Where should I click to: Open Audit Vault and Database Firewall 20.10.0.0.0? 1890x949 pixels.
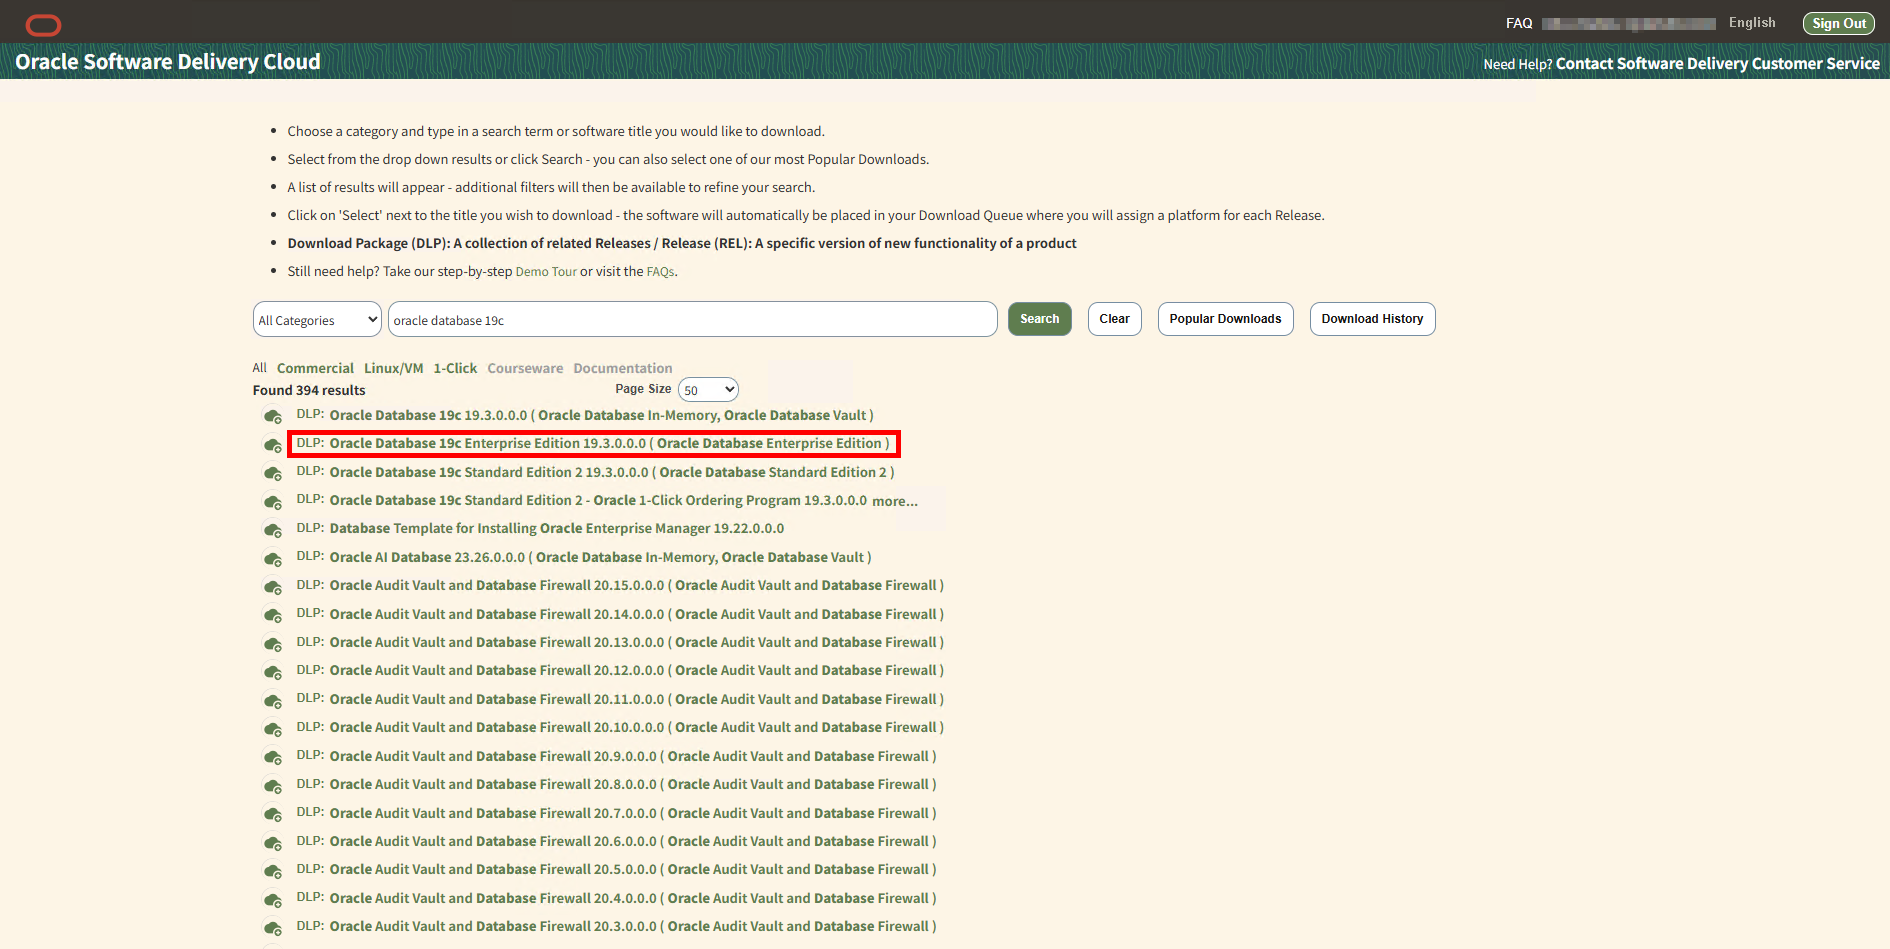pyautogui.click(x=637, y=727)
